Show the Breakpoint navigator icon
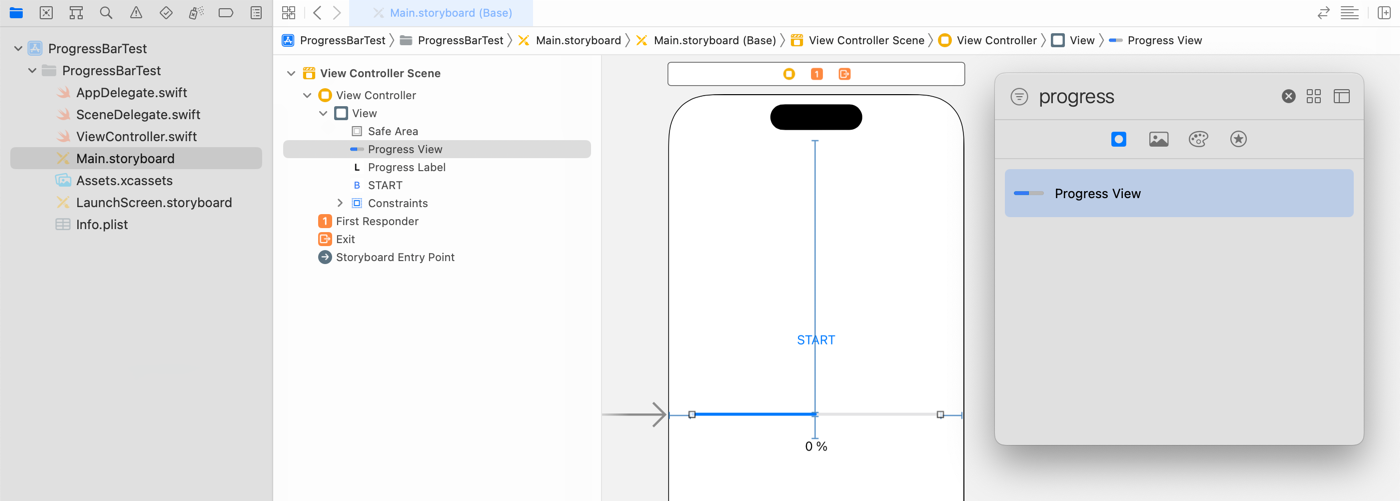The height and width of the screenshot is (501, 1400). tap(226, 13)
